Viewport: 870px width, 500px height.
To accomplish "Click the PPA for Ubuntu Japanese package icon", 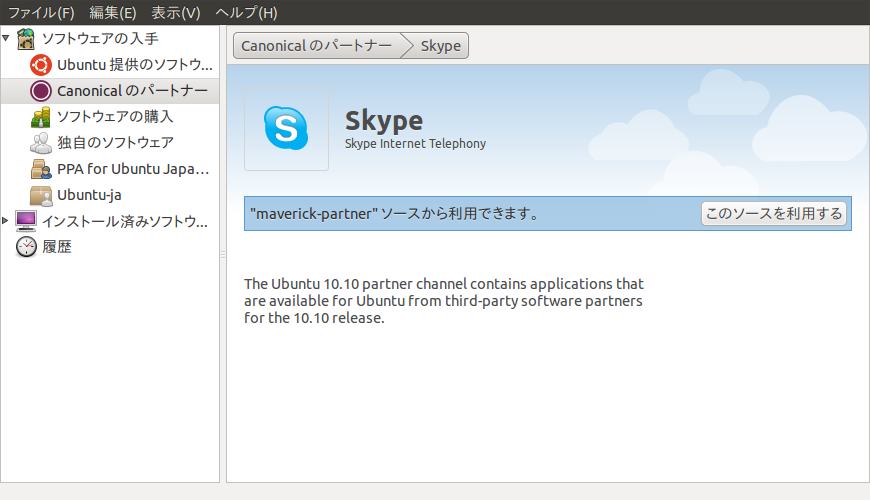I will (41, 169).
